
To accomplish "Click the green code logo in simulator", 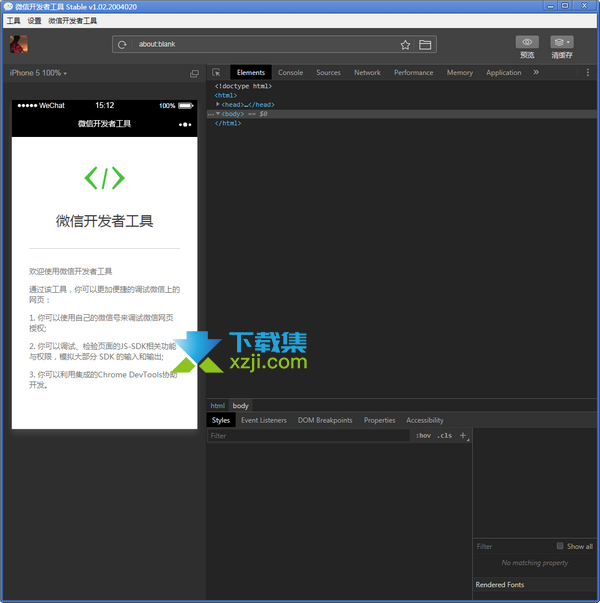I will (x=104, y=178).
